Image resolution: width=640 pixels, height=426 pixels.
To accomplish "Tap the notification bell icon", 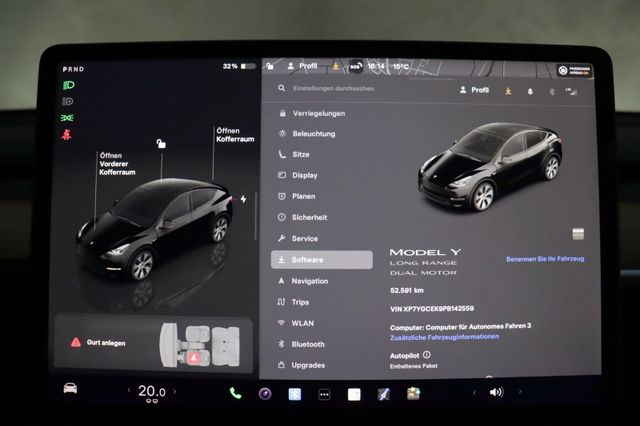I will click(528, 90).
